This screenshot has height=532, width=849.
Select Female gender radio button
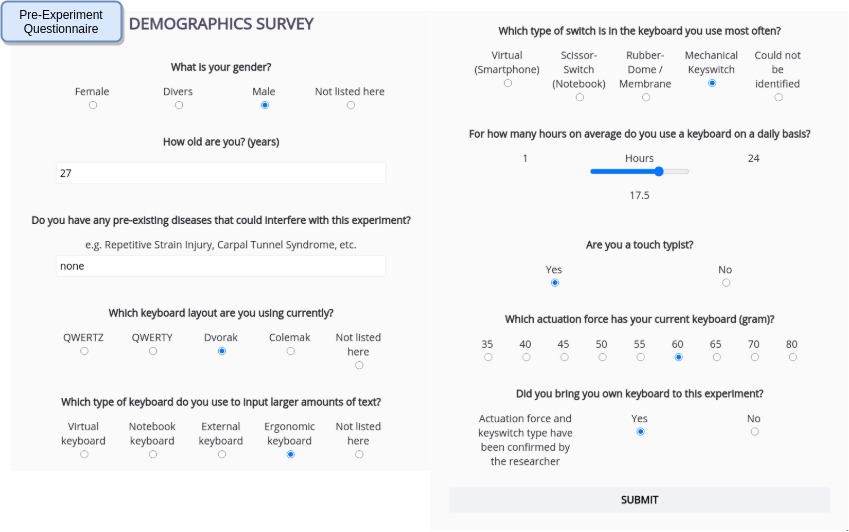[93, 105]
